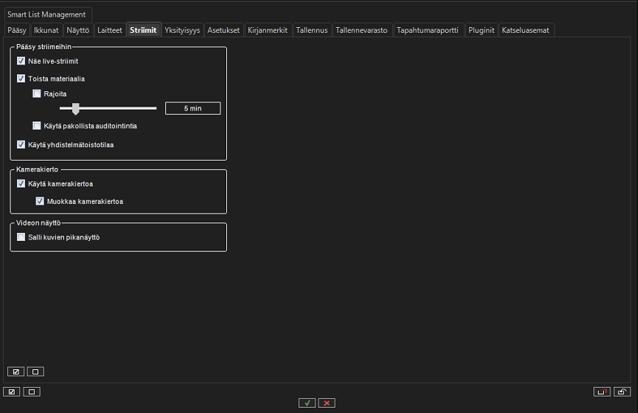Click the Videon näyttö group label

pyautogui.click(x=38, y=223)
